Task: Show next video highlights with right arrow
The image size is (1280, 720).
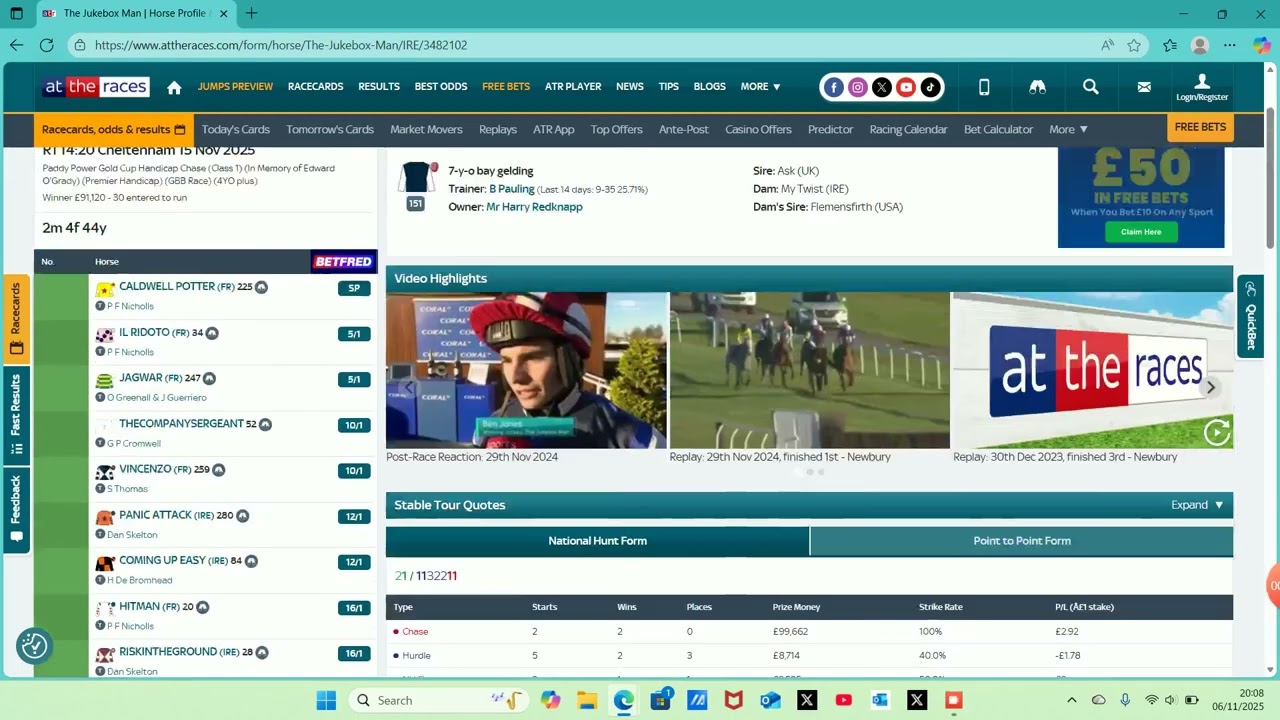Action: pos(1210,388)
